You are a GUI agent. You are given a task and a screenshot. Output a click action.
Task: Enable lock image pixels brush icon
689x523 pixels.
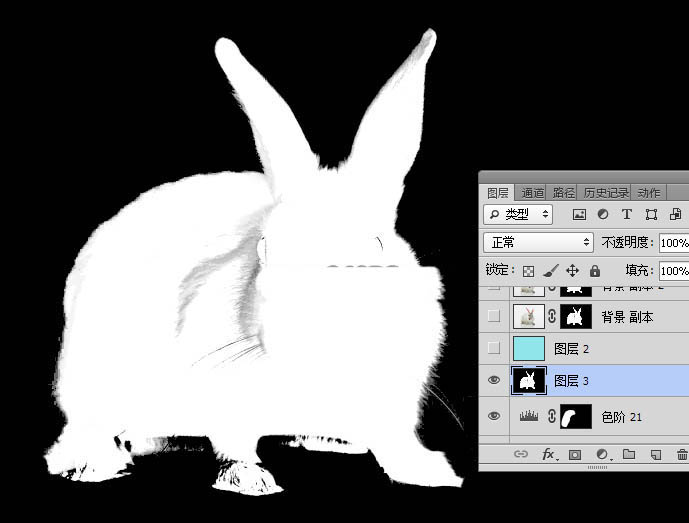pos(550,271)
